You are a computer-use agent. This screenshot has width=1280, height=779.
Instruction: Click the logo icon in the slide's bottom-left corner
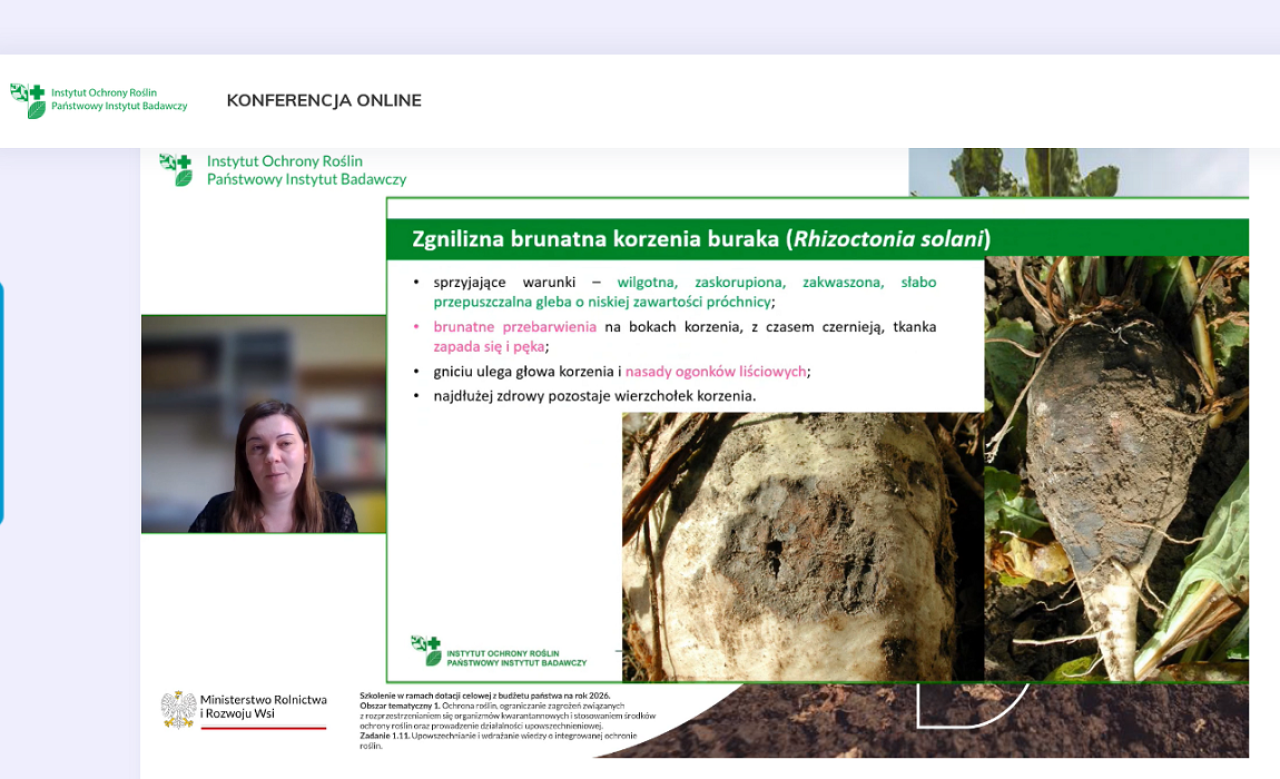point(426,649)
